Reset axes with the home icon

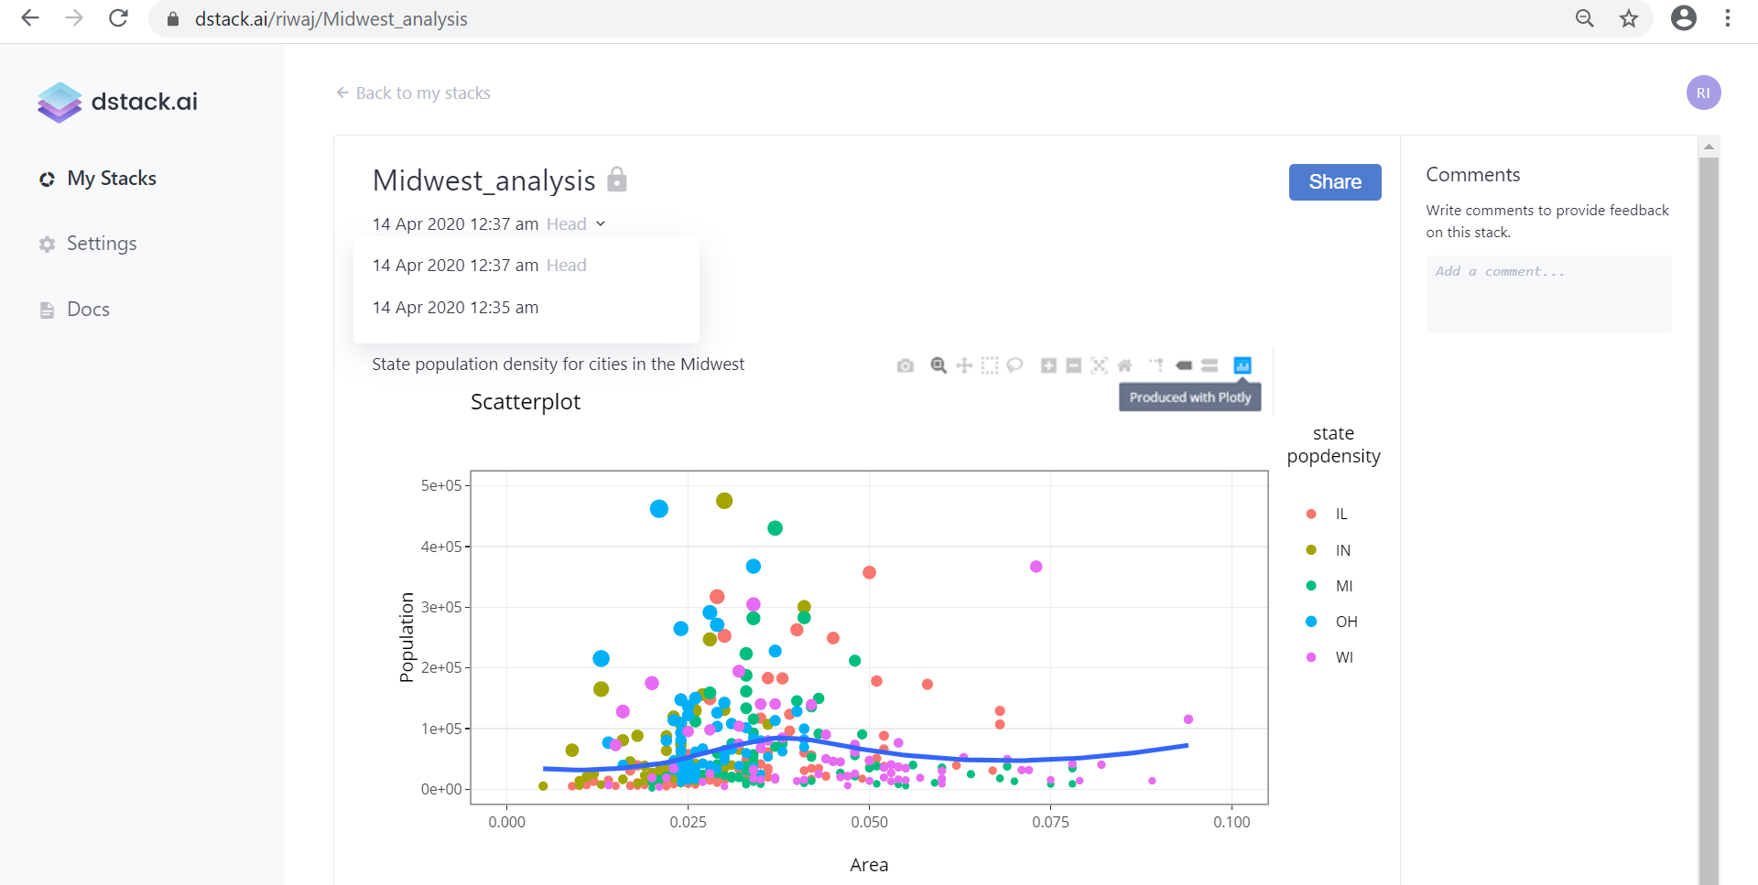[x=1124, y=366]
